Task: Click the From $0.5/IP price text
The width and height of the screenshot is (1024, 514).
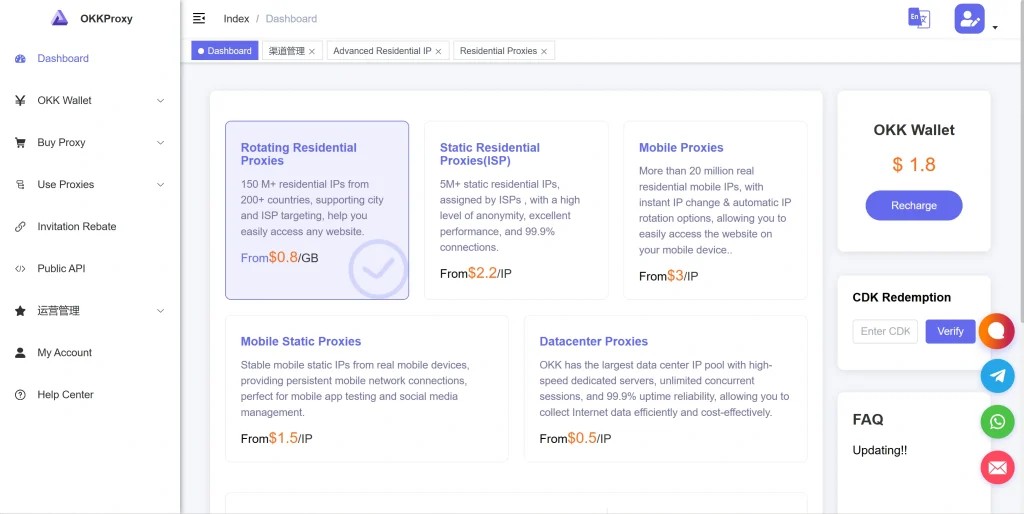Action: click(575, 439)
